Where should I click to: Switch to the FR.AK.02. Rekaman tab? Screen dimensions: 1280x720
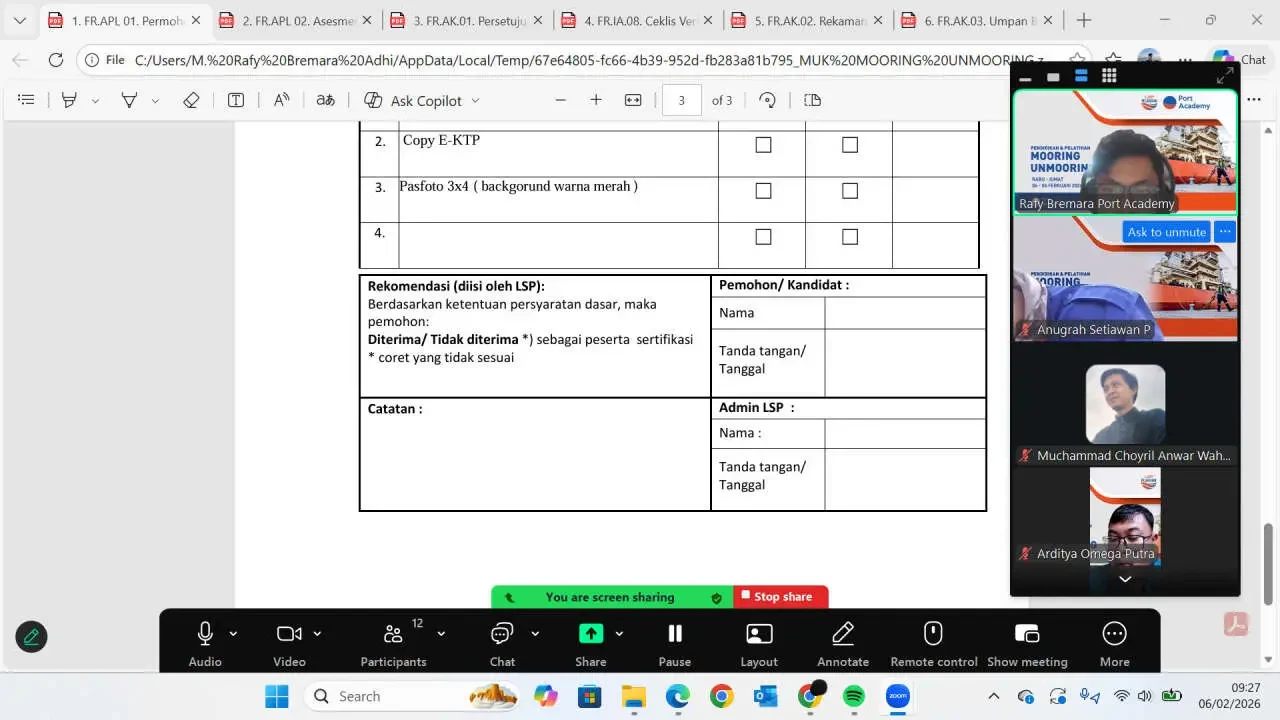[x=809, y=20]
